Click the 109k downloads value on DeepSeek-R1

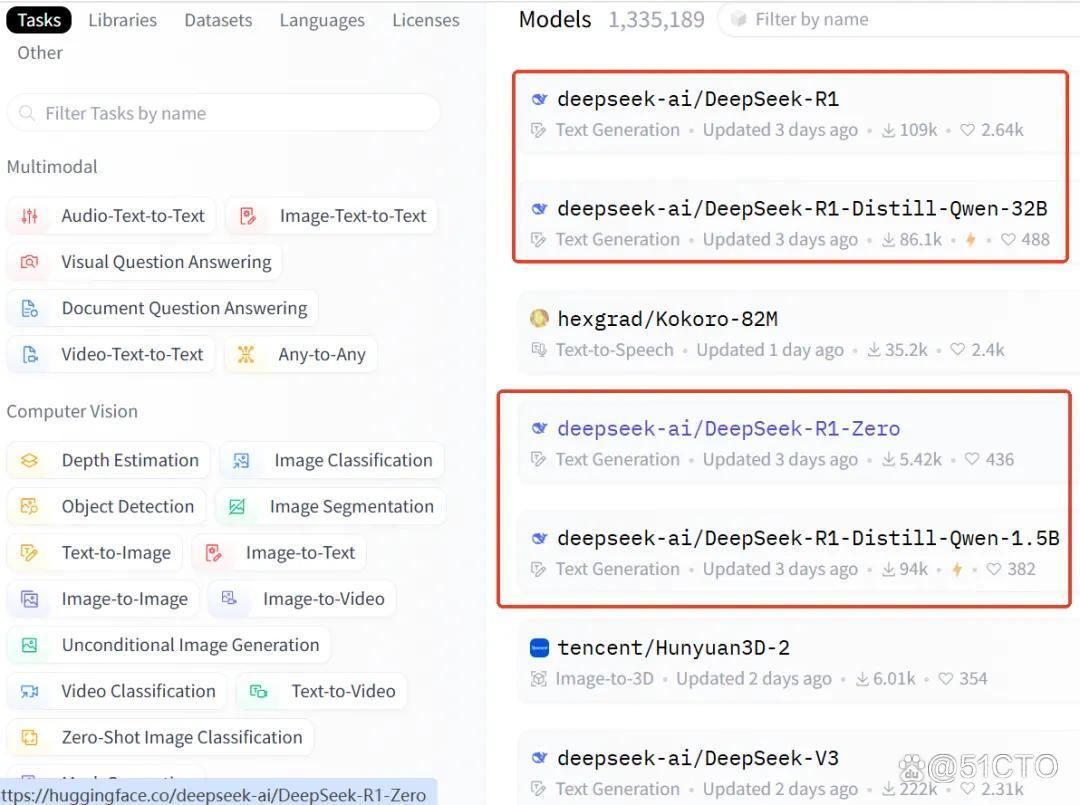point(918,130)
